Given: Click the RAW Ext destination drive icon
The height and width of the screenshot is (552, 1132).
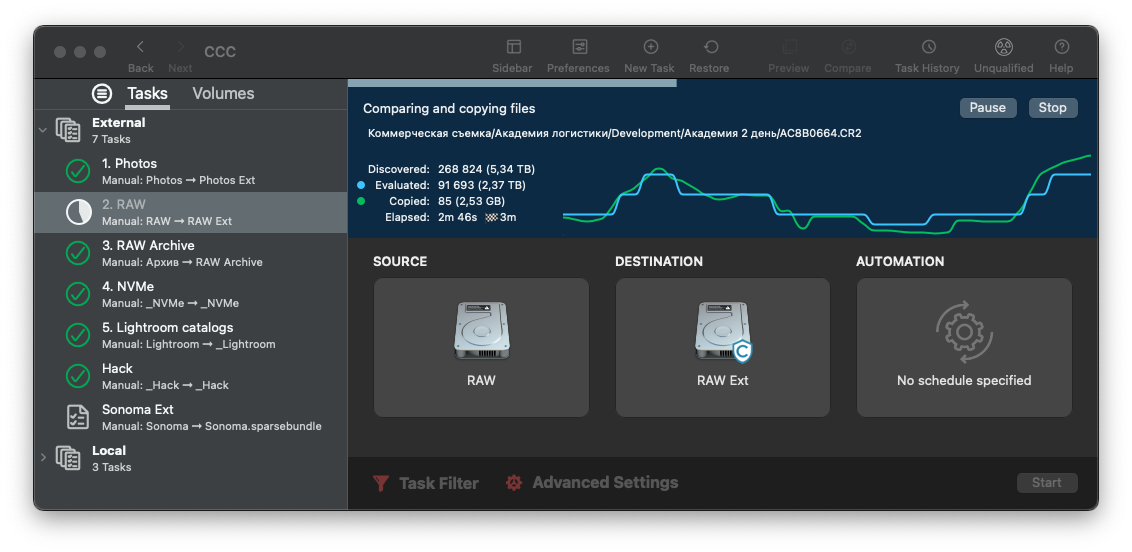Looking at the screenshot, I should click(x=723, y=331).
